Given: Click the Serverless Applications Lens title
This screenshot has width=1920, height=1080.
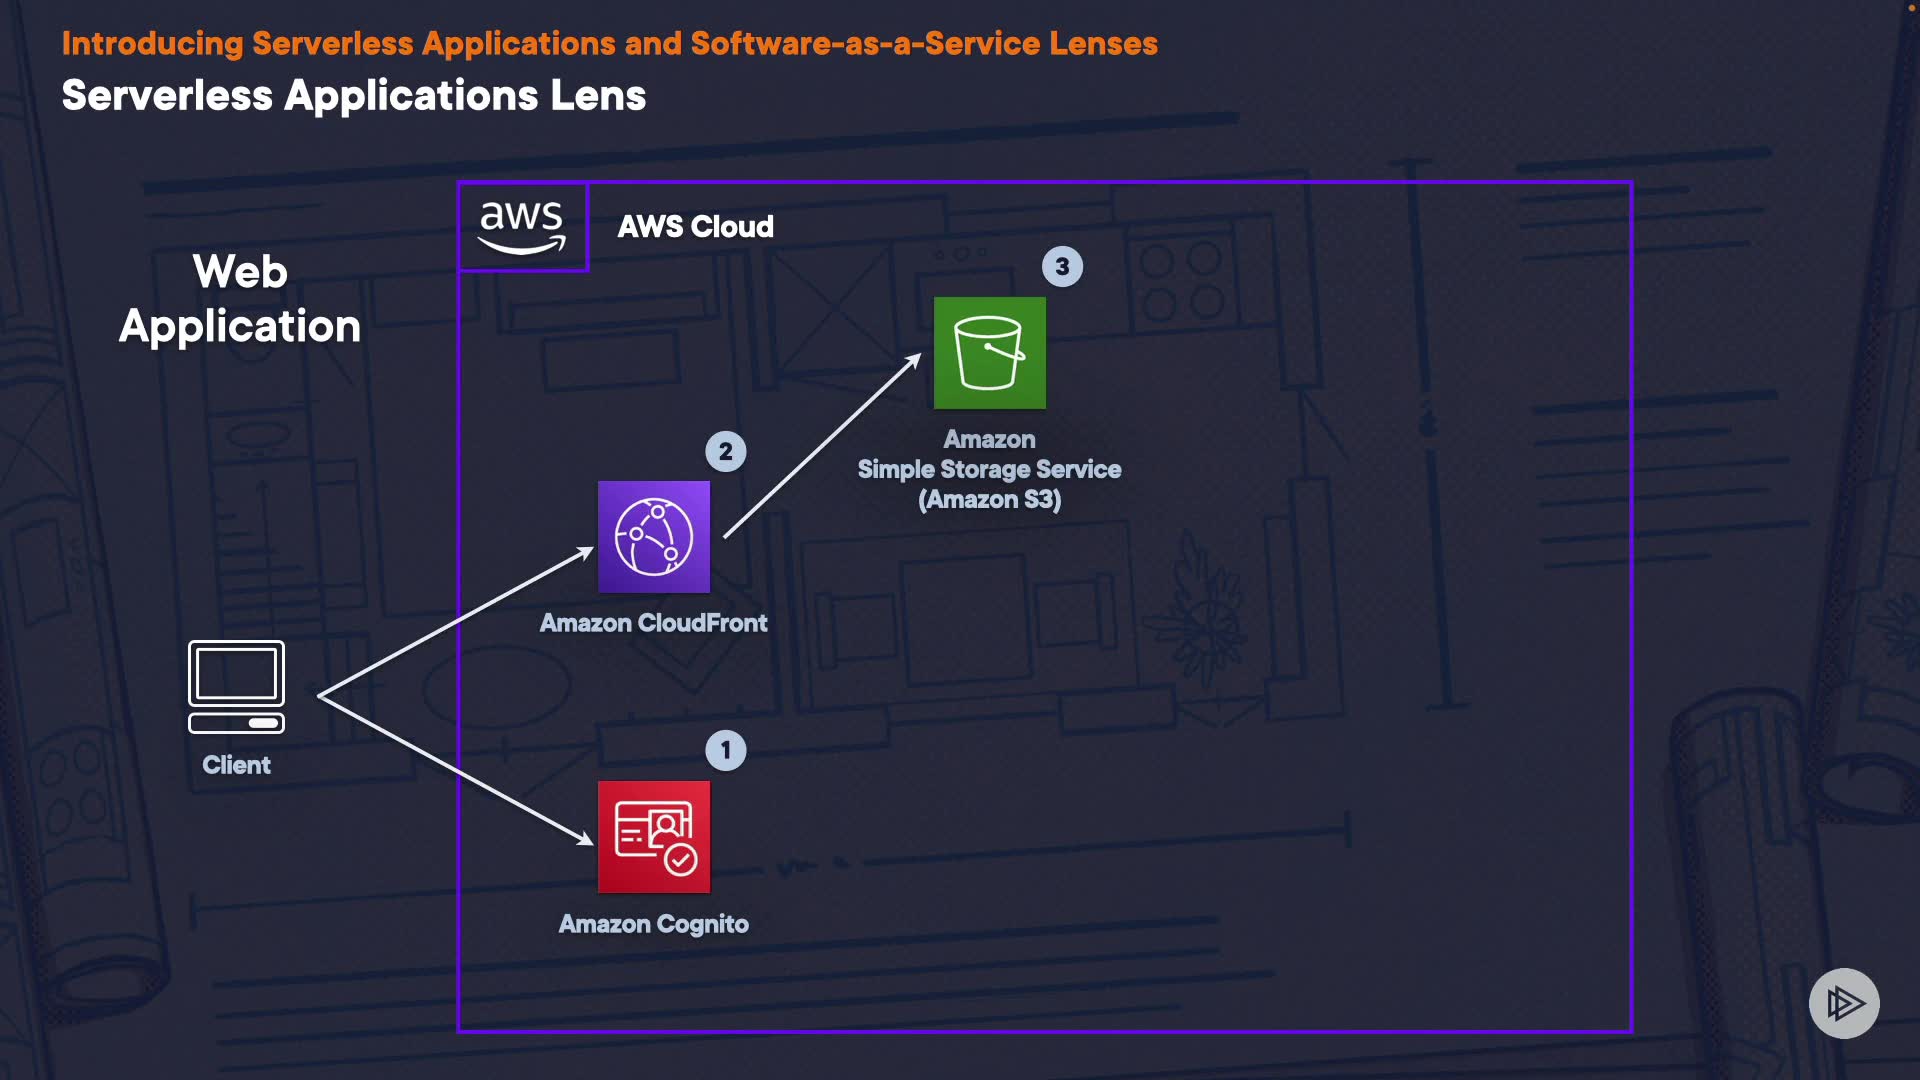Looking at the screenshot, I should 353,96.
